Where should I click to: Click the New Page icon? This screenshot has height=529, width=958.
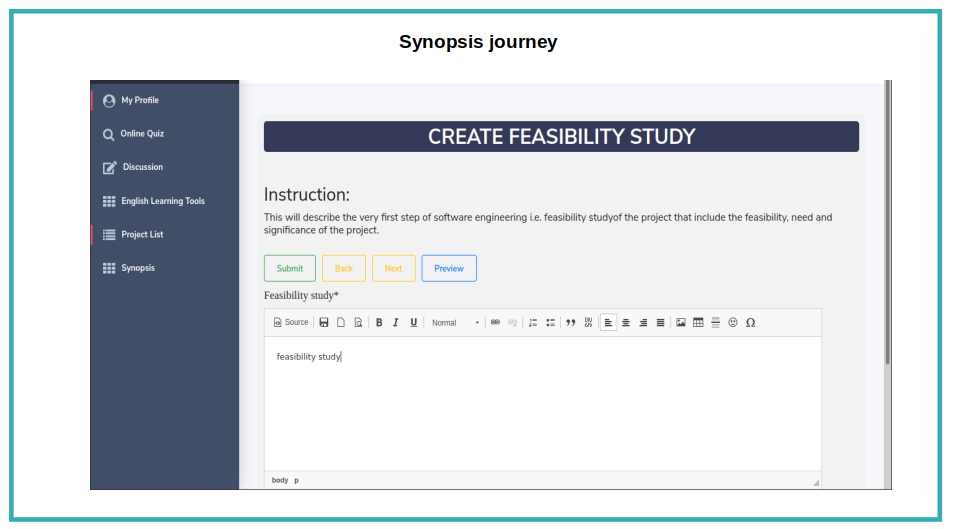pos(341,323)
